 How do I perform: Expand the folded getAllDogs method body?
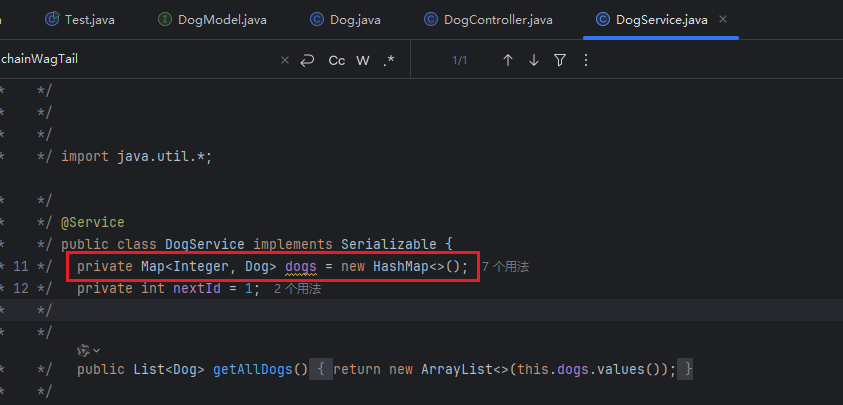coord(320,370)
